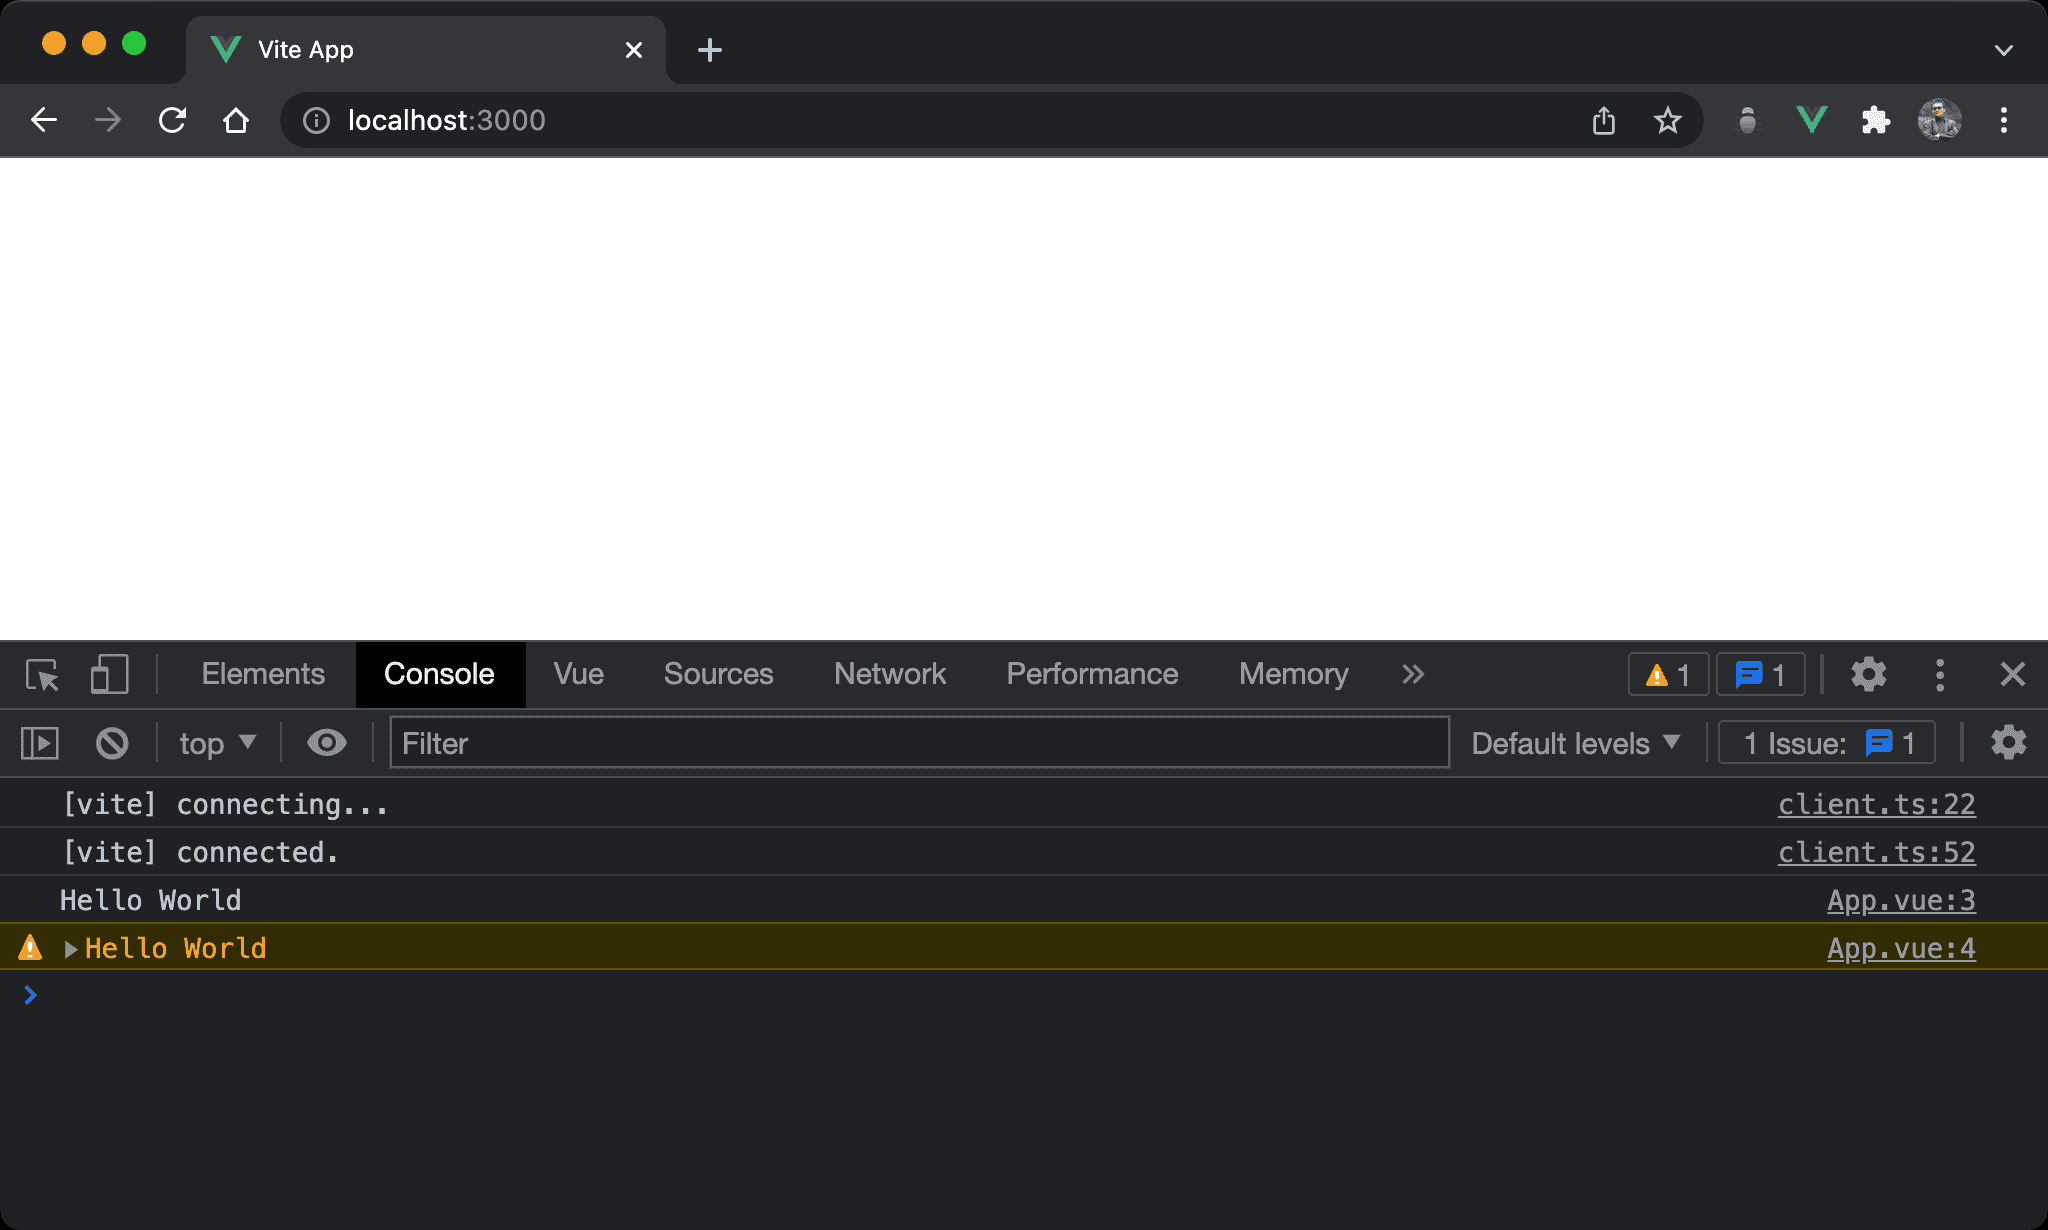Show more DevTools tabs chevron

[x=1412, y=675]
